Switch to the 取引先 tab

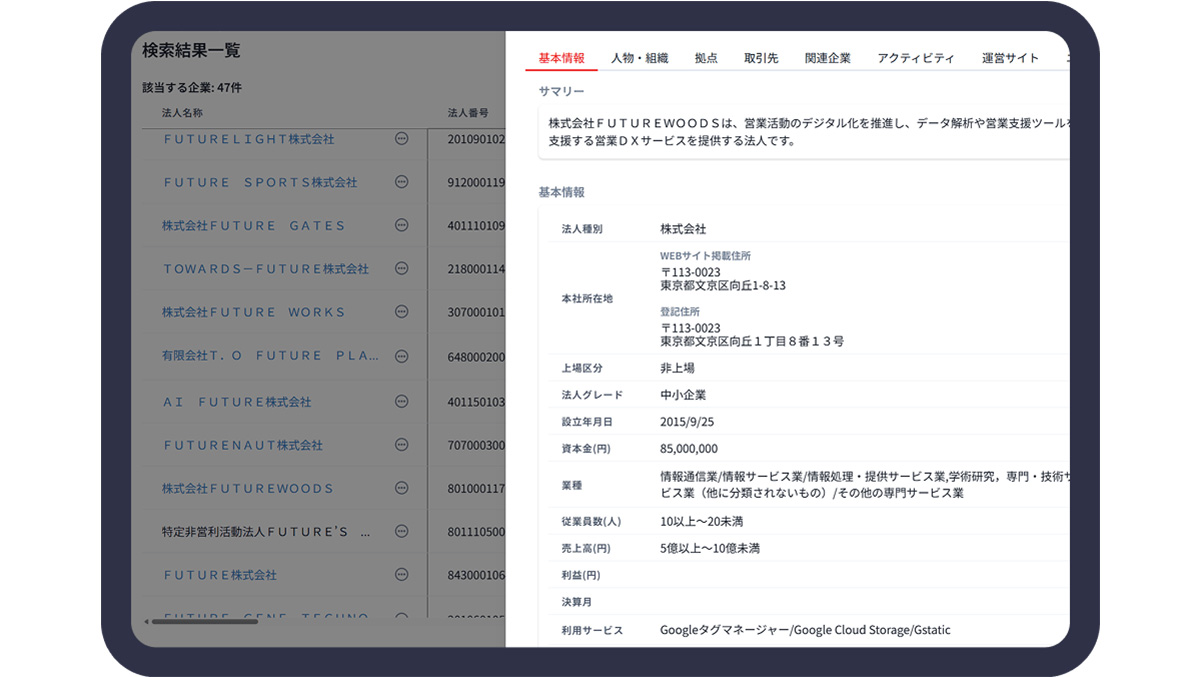[x=761, y=57]
